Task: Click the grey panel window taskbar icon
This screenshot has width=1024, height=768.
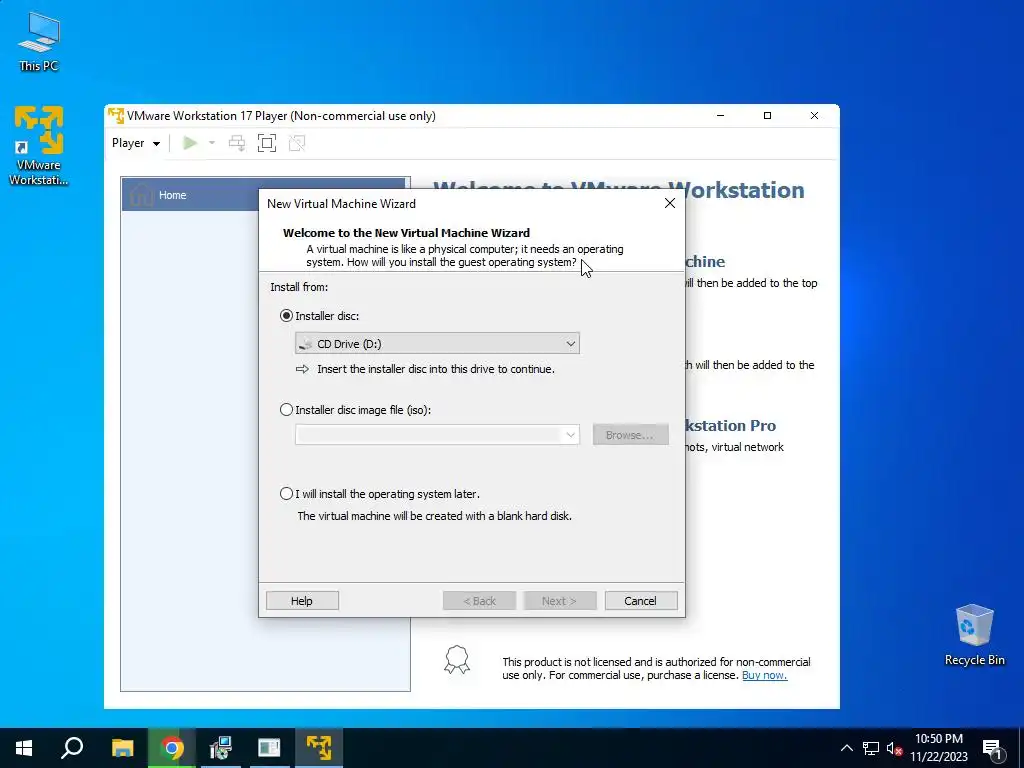Action: (x=269, y=748)
